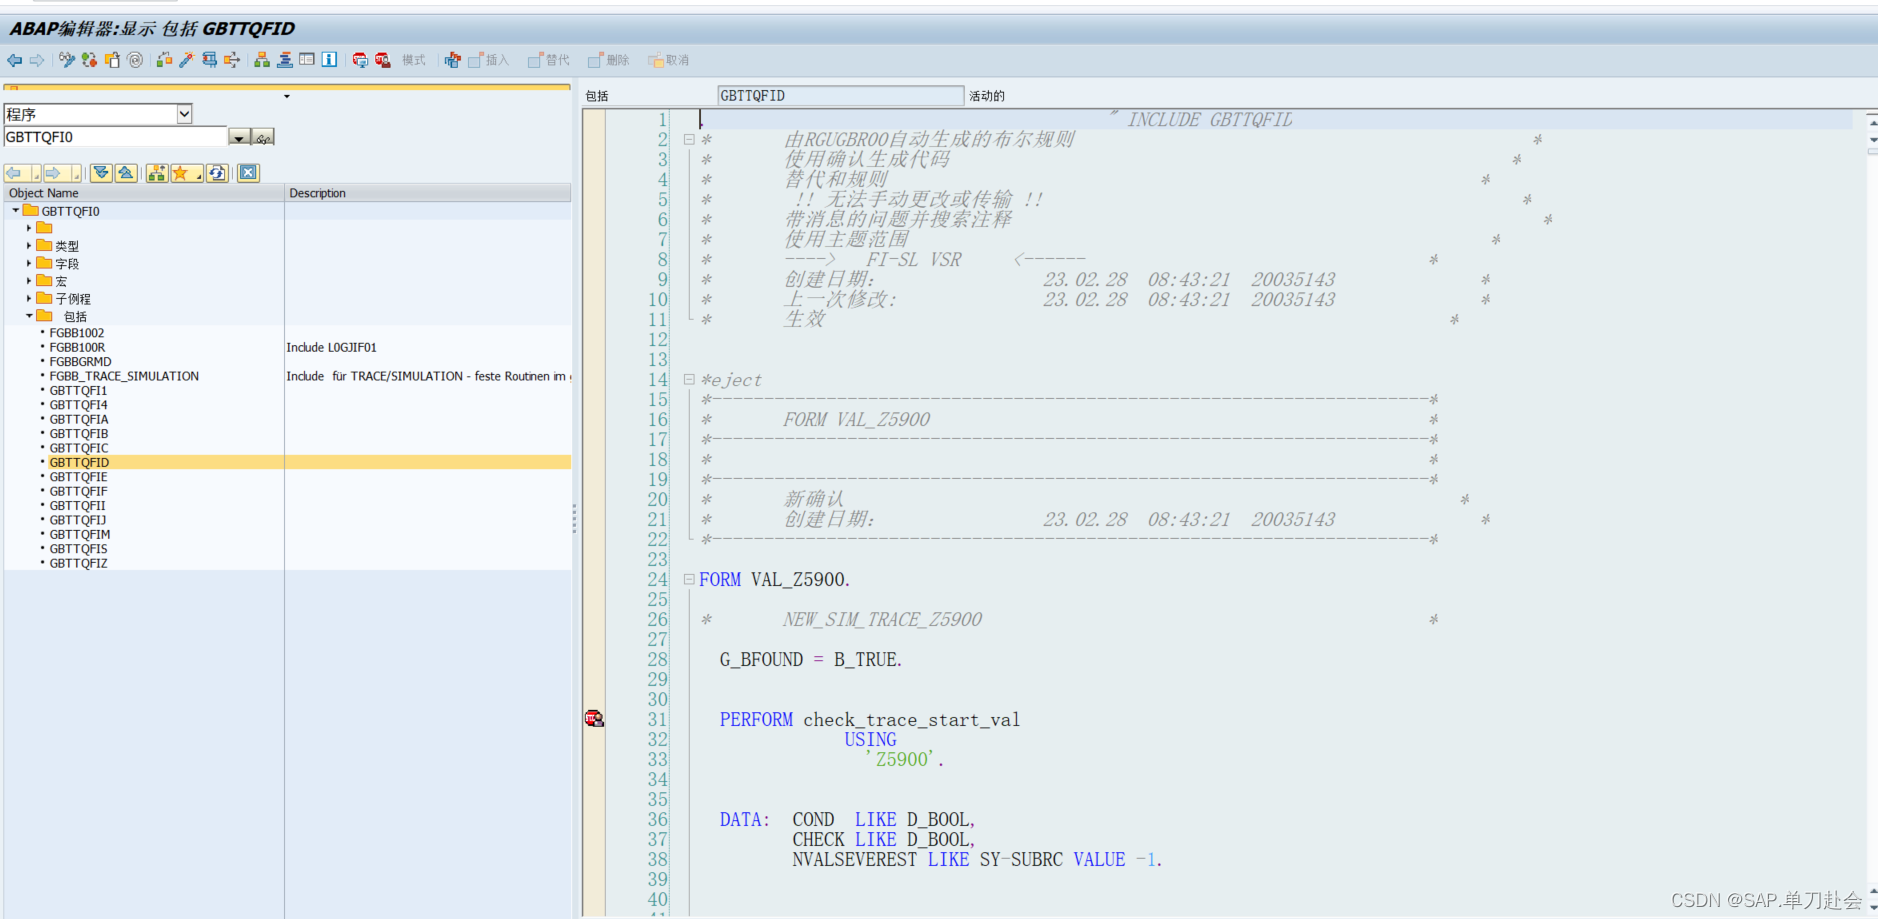Click the 模式 toolbar button

pyautogui.click(x=414, y=60)
